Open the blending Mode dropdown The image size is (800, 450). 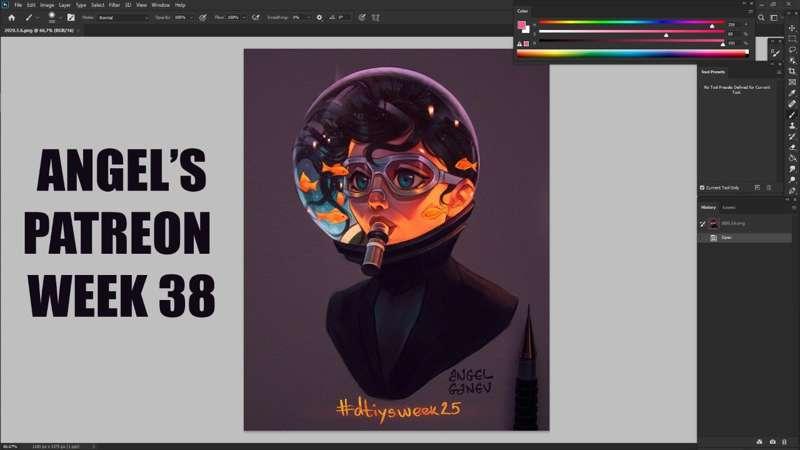(x=123, y=18)
